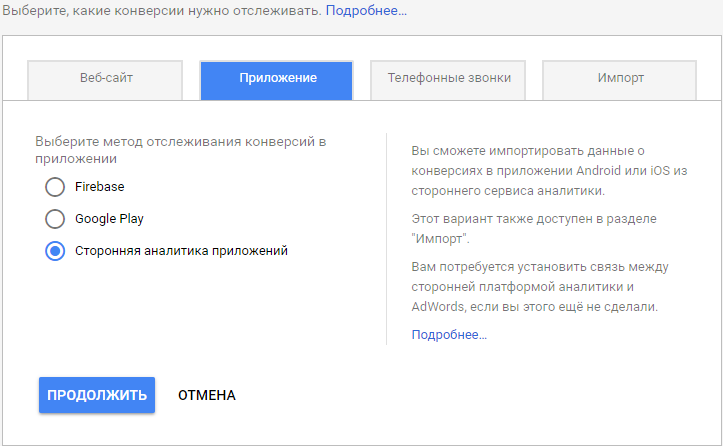Image resolution: width=723 pixels, height=446 pixels.
Task: Open the Подробнее link in the top header line
Action: tap(366, 12)
